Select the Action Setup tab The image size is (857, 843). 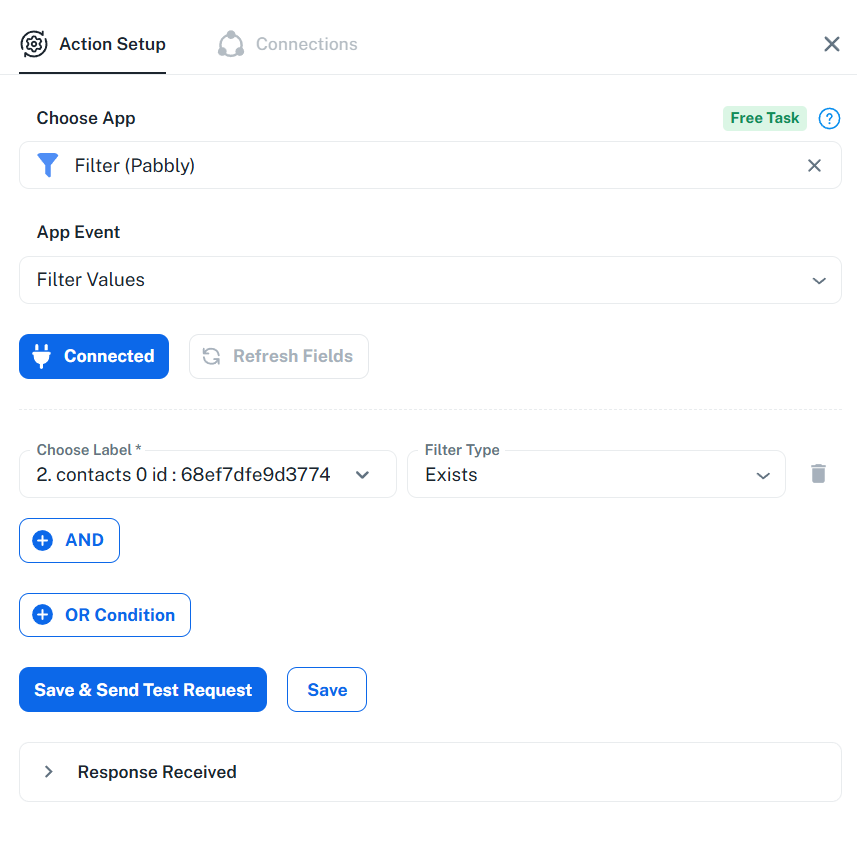click(x=112, y=44)
